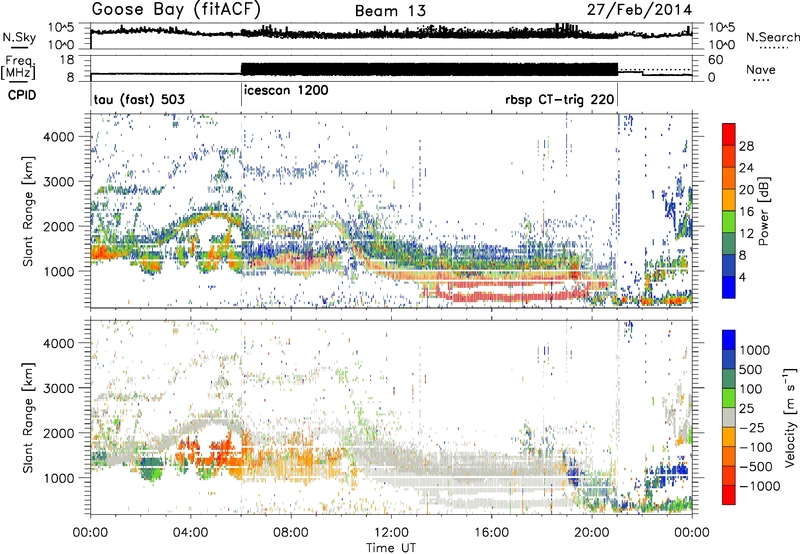Click the 'Goose Bay (fitACF)' title

170,10
